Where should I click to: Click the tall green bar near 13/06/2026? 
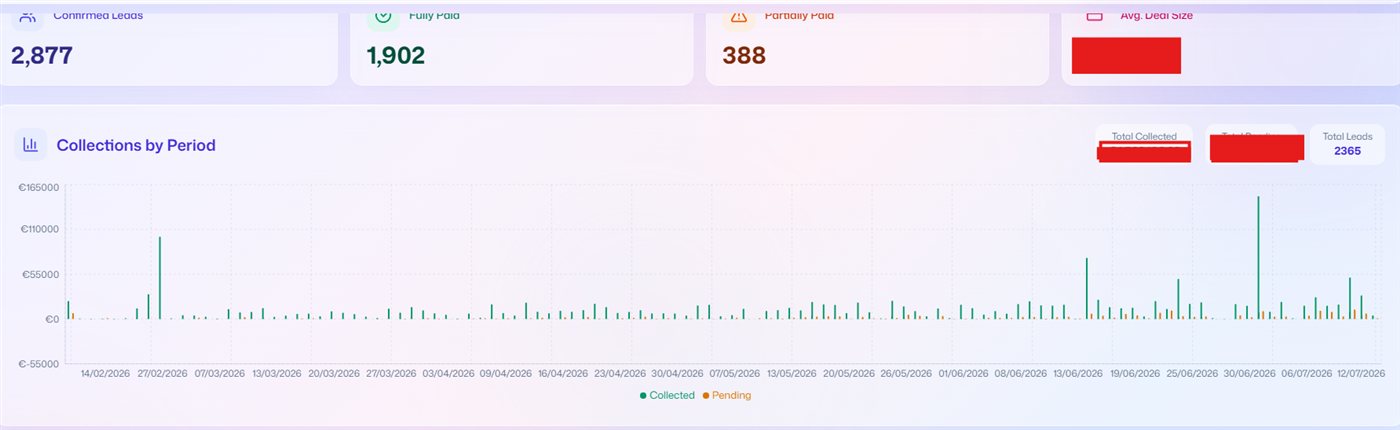1087,289
